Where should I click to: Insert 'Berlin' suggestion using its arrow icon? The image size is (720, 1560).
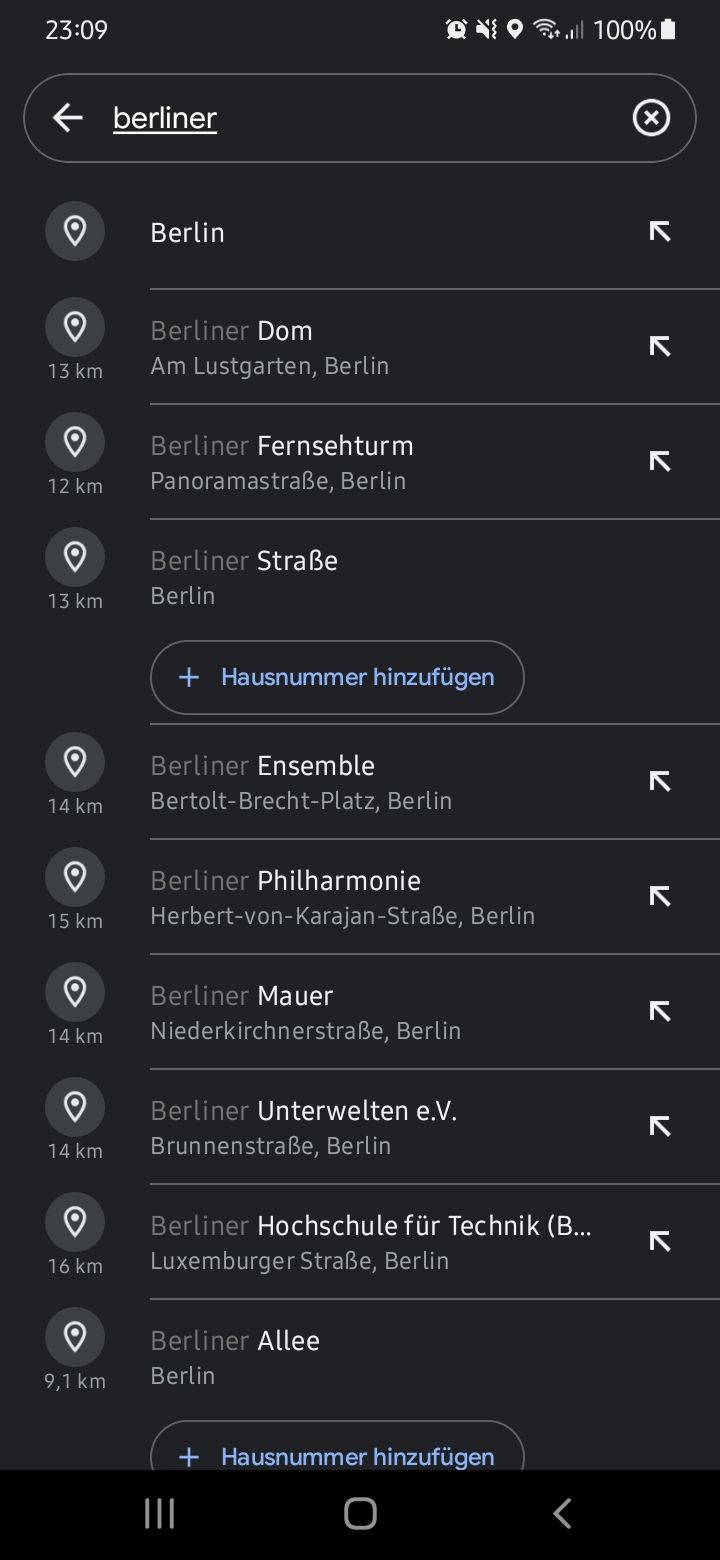(659, 232)
